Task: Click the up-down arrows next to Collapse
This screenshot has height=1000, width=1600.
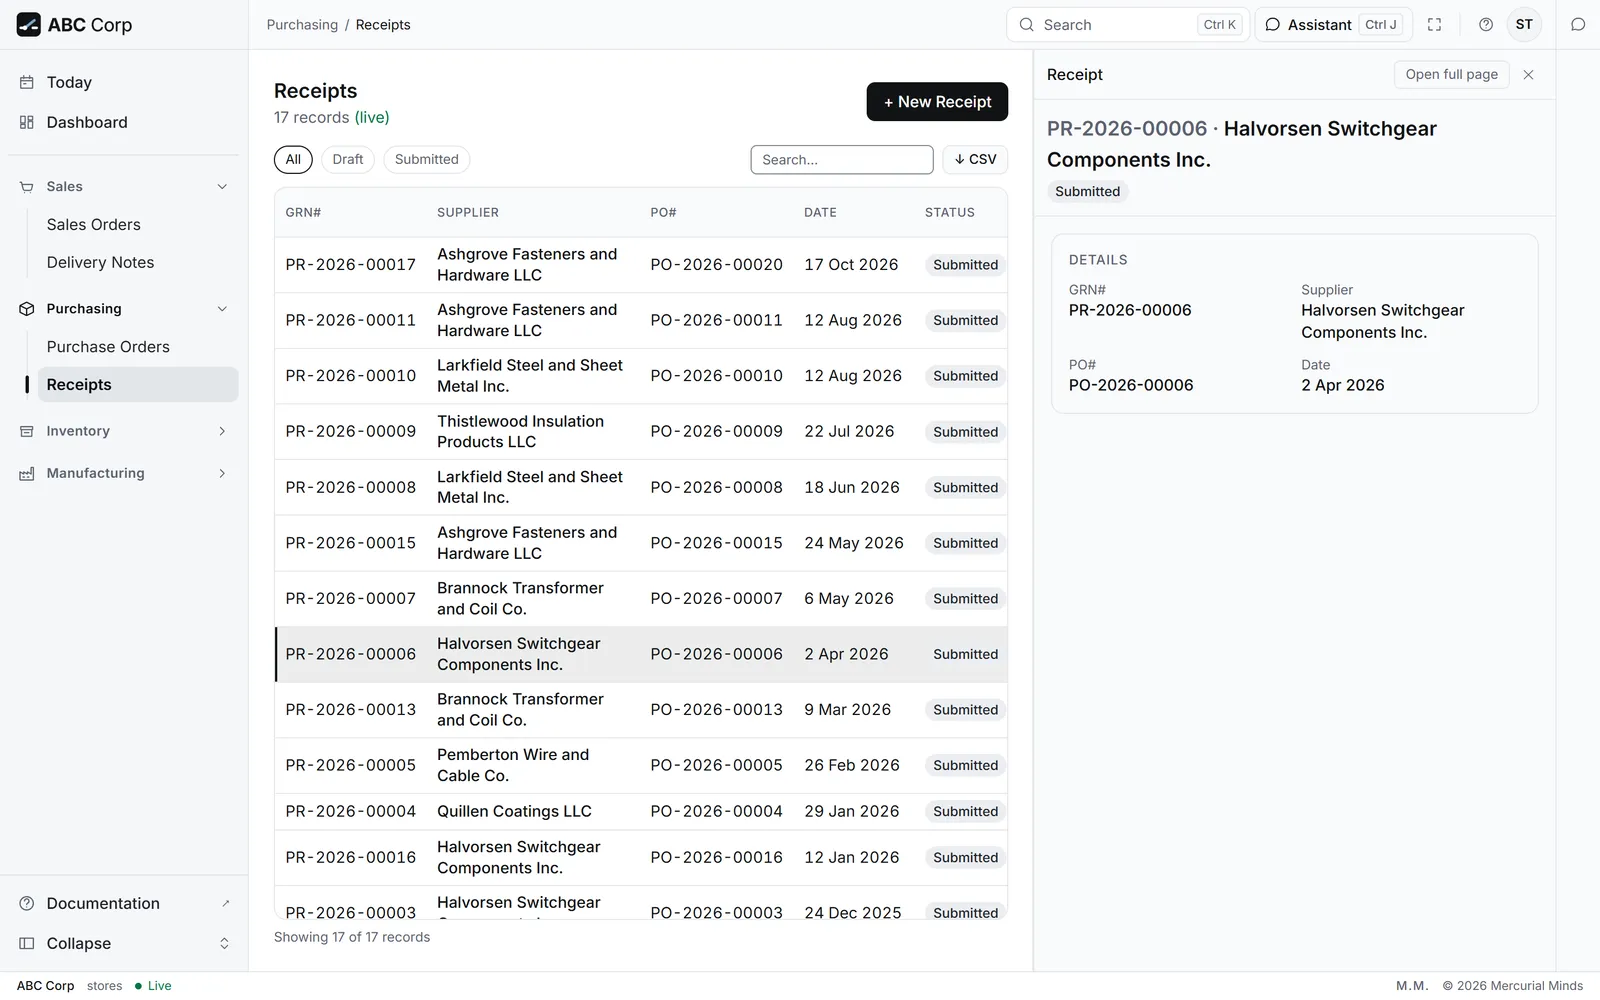Action: (224, 943)
